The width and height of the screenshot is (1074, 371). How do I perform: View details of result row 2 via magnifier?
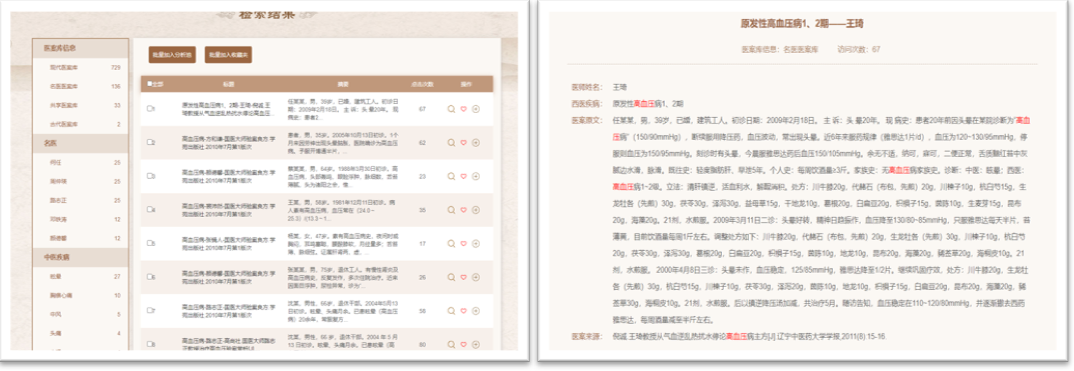(451, 142)
